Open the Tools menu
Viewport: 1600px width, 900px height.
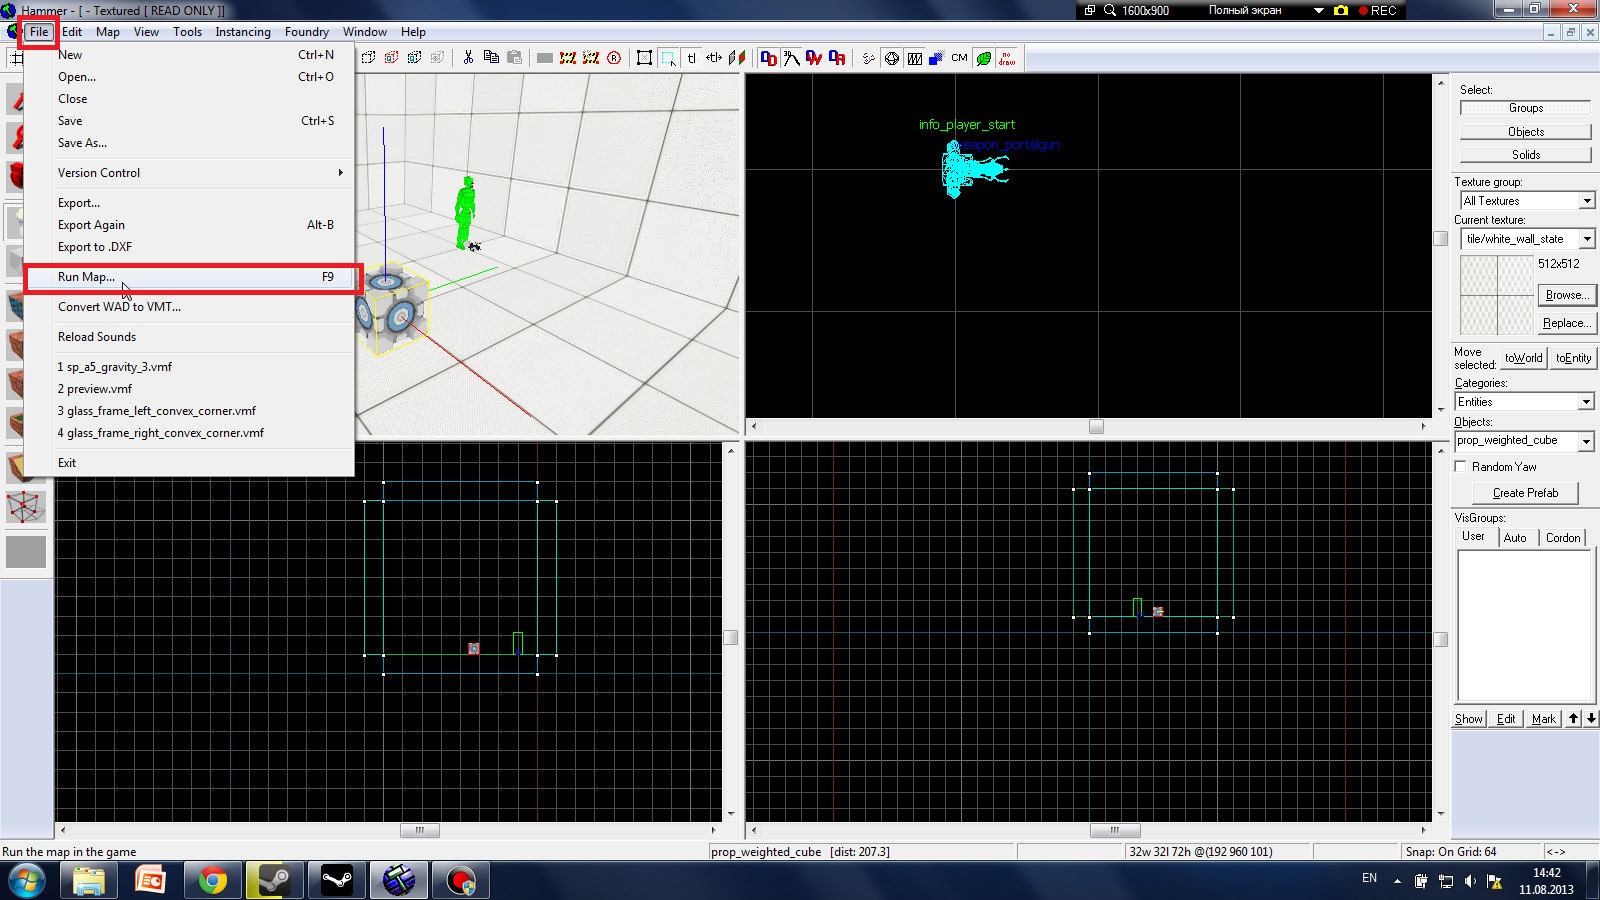187,32
